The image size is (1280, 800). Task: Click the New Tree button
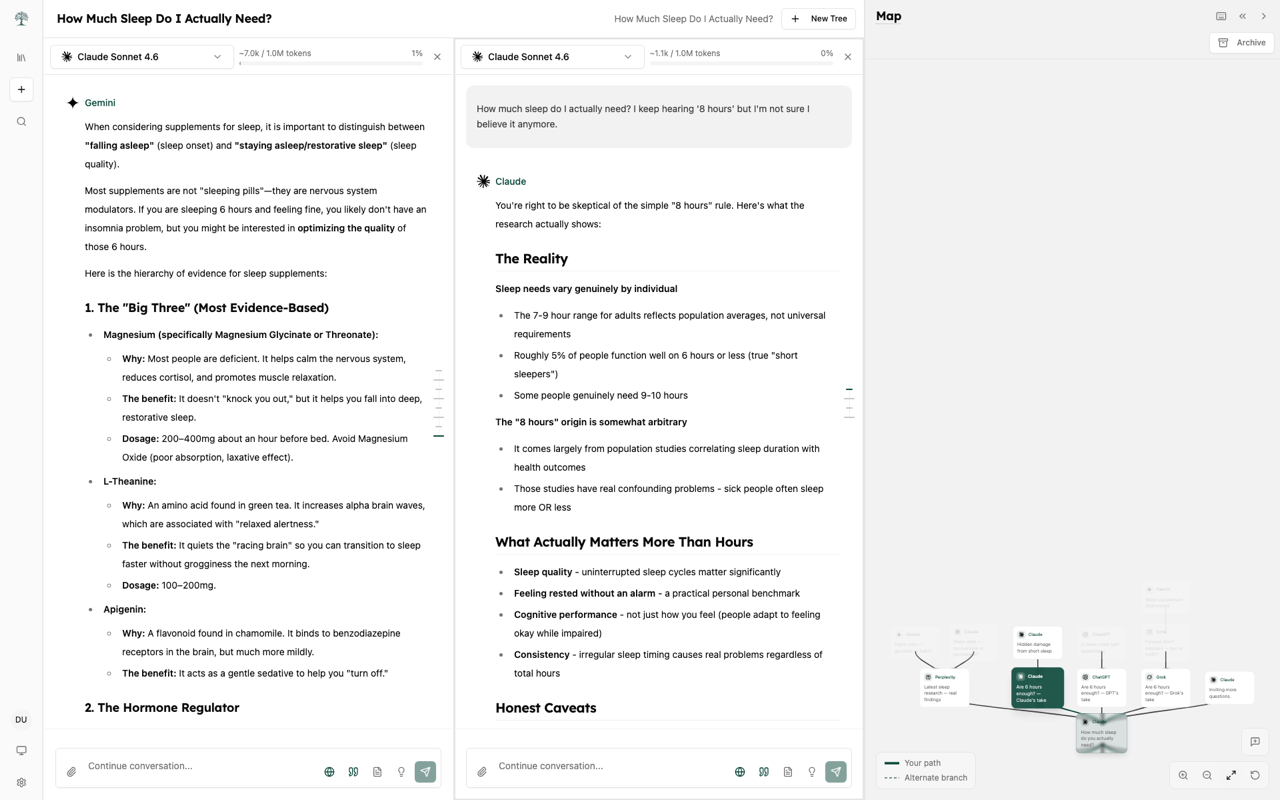(818, 18)
